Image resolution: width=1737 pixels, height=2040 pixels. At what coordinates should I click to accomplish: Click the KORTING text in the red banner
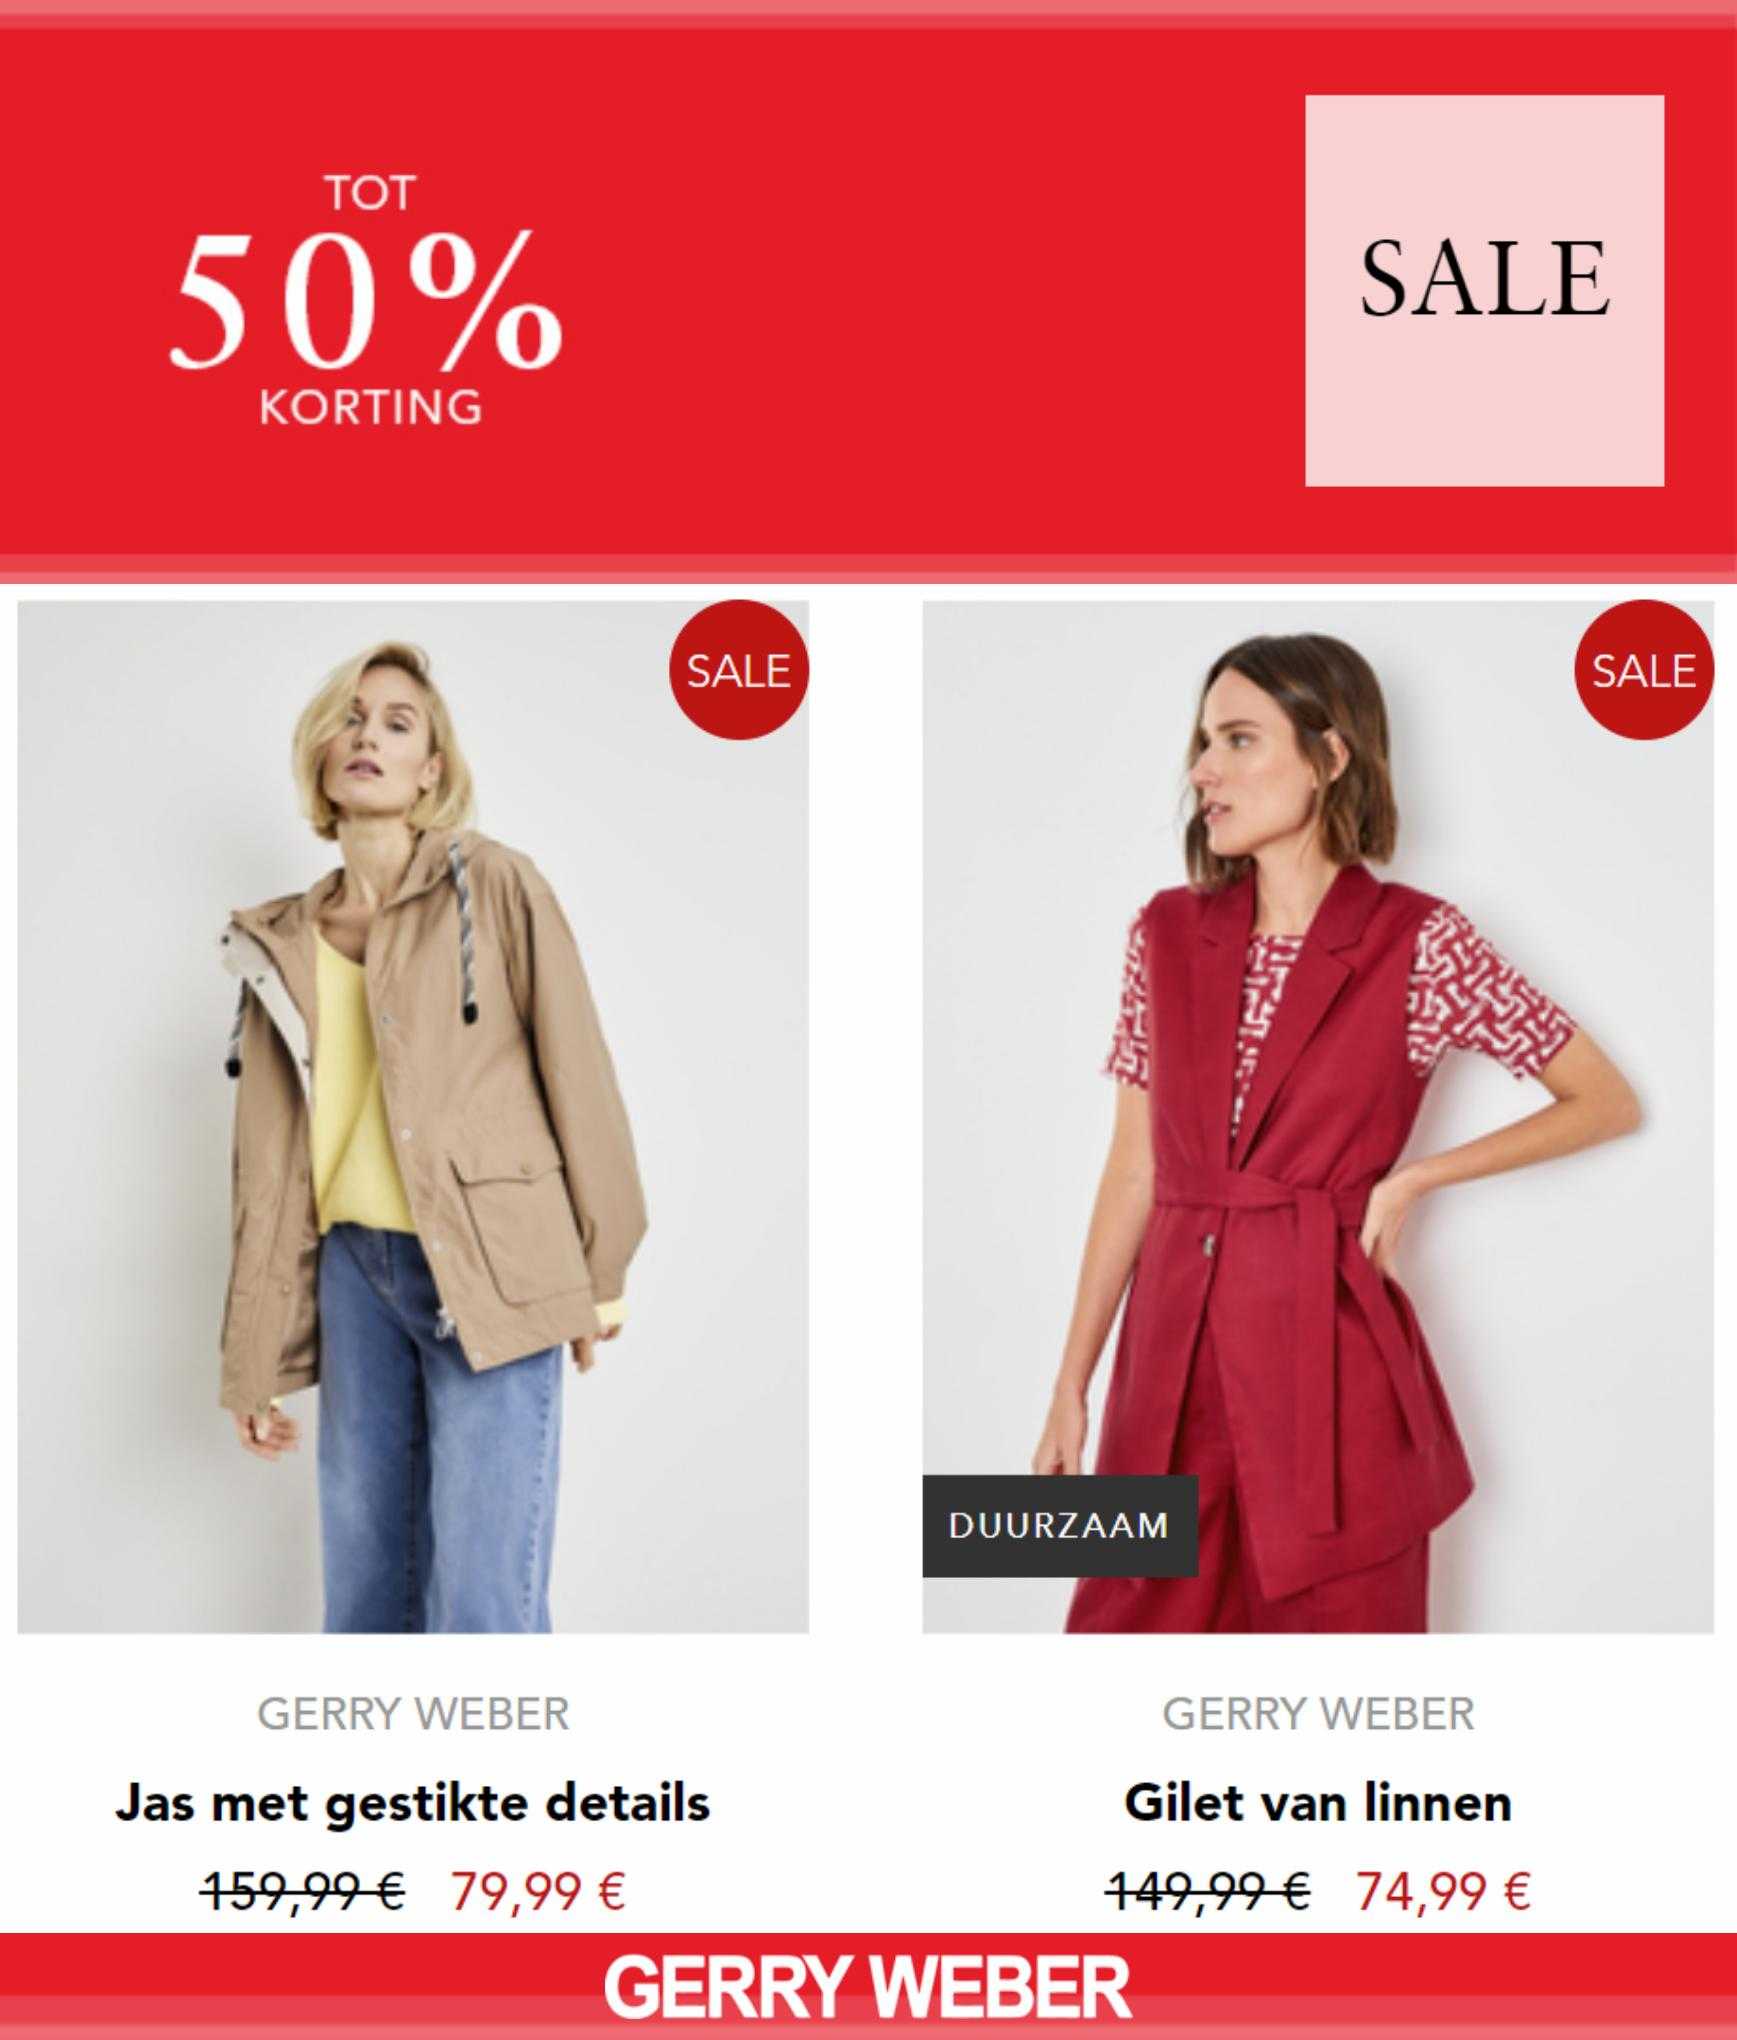tap(371, 407)
